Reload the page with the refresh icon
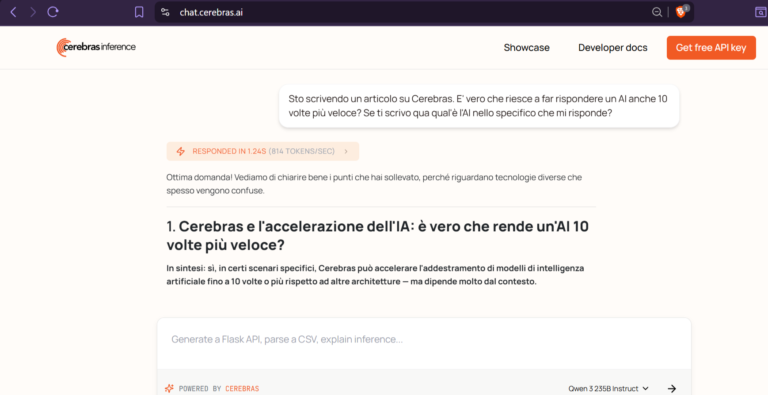 click(53, 12)
